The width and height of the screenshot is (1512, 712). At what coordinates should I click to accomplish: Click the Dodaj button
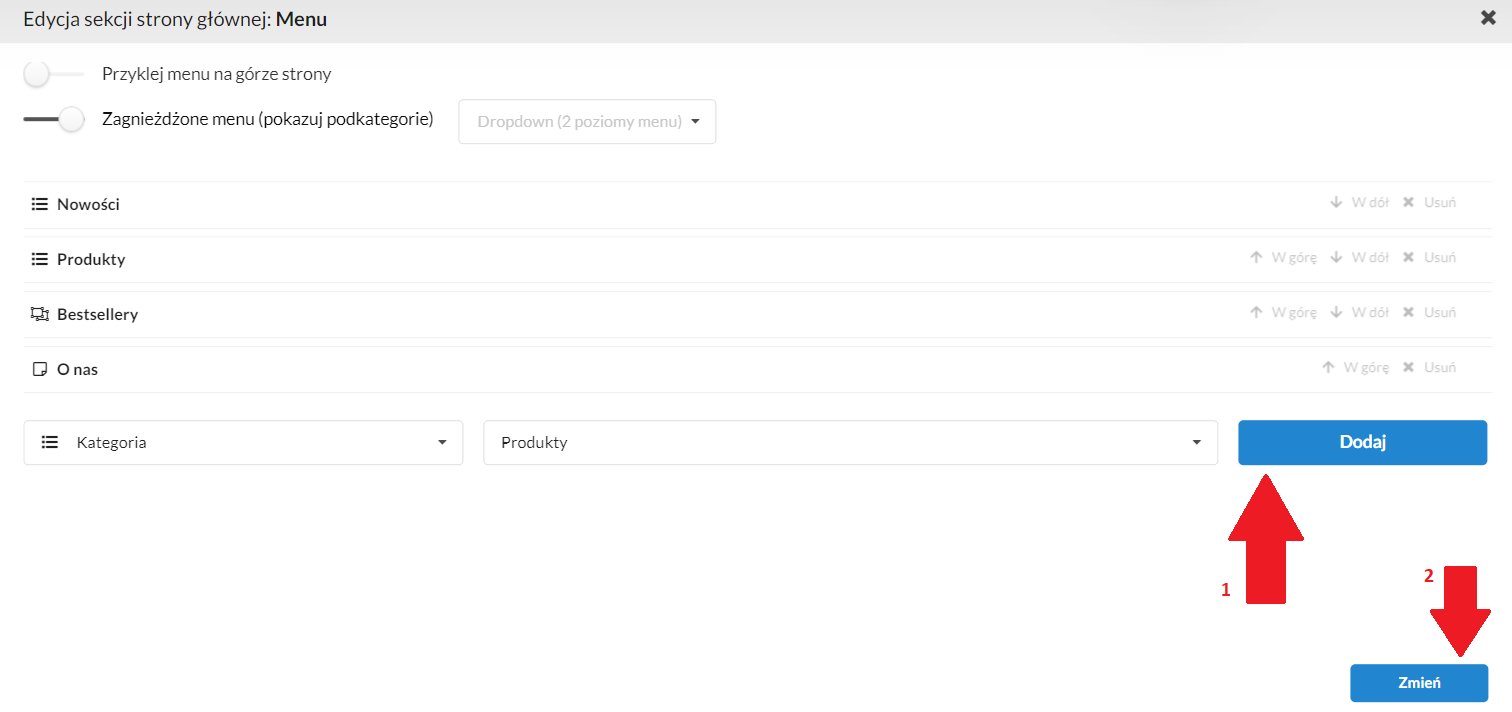click(x=1362, y=442)
